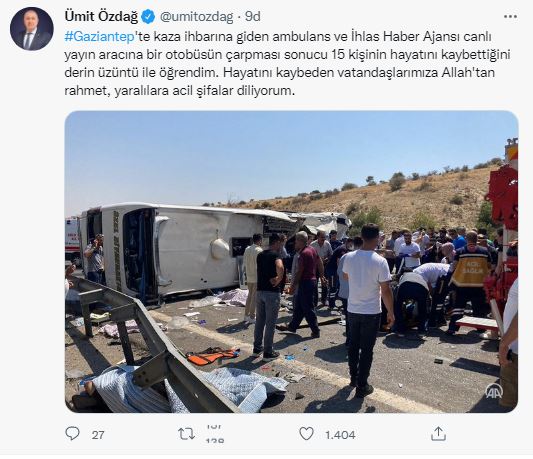Open the three-dot more options menu
Viewport: 533px width, 459px height.
(511, 17)
